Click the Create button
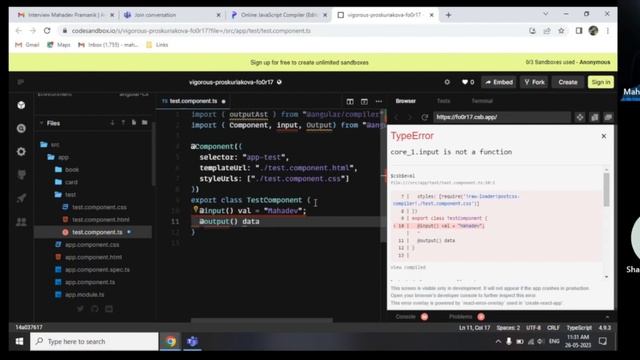 (x=568, y=82)
